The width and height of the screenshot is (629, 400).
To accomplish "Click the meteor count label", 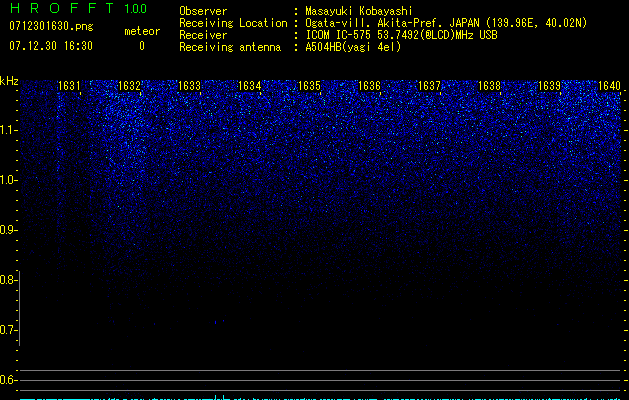I will click(x=142, y=31).
